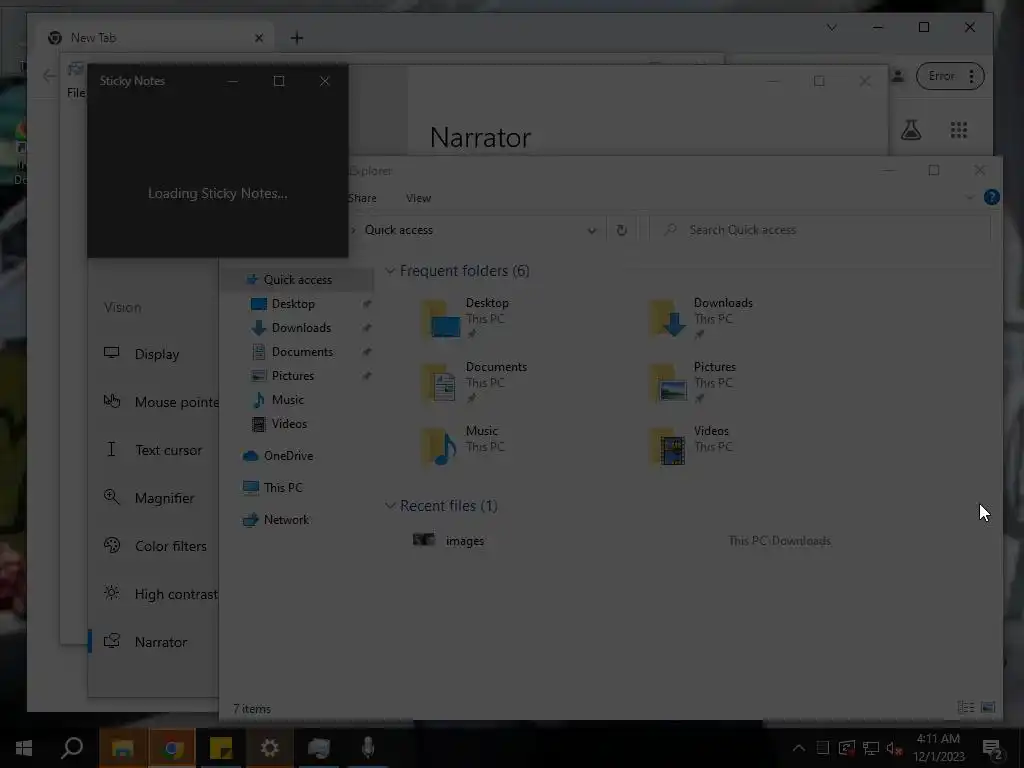Open the Pictures frequent folder
The width and height of the screenshot is (1024, 768).
[694, 382]
